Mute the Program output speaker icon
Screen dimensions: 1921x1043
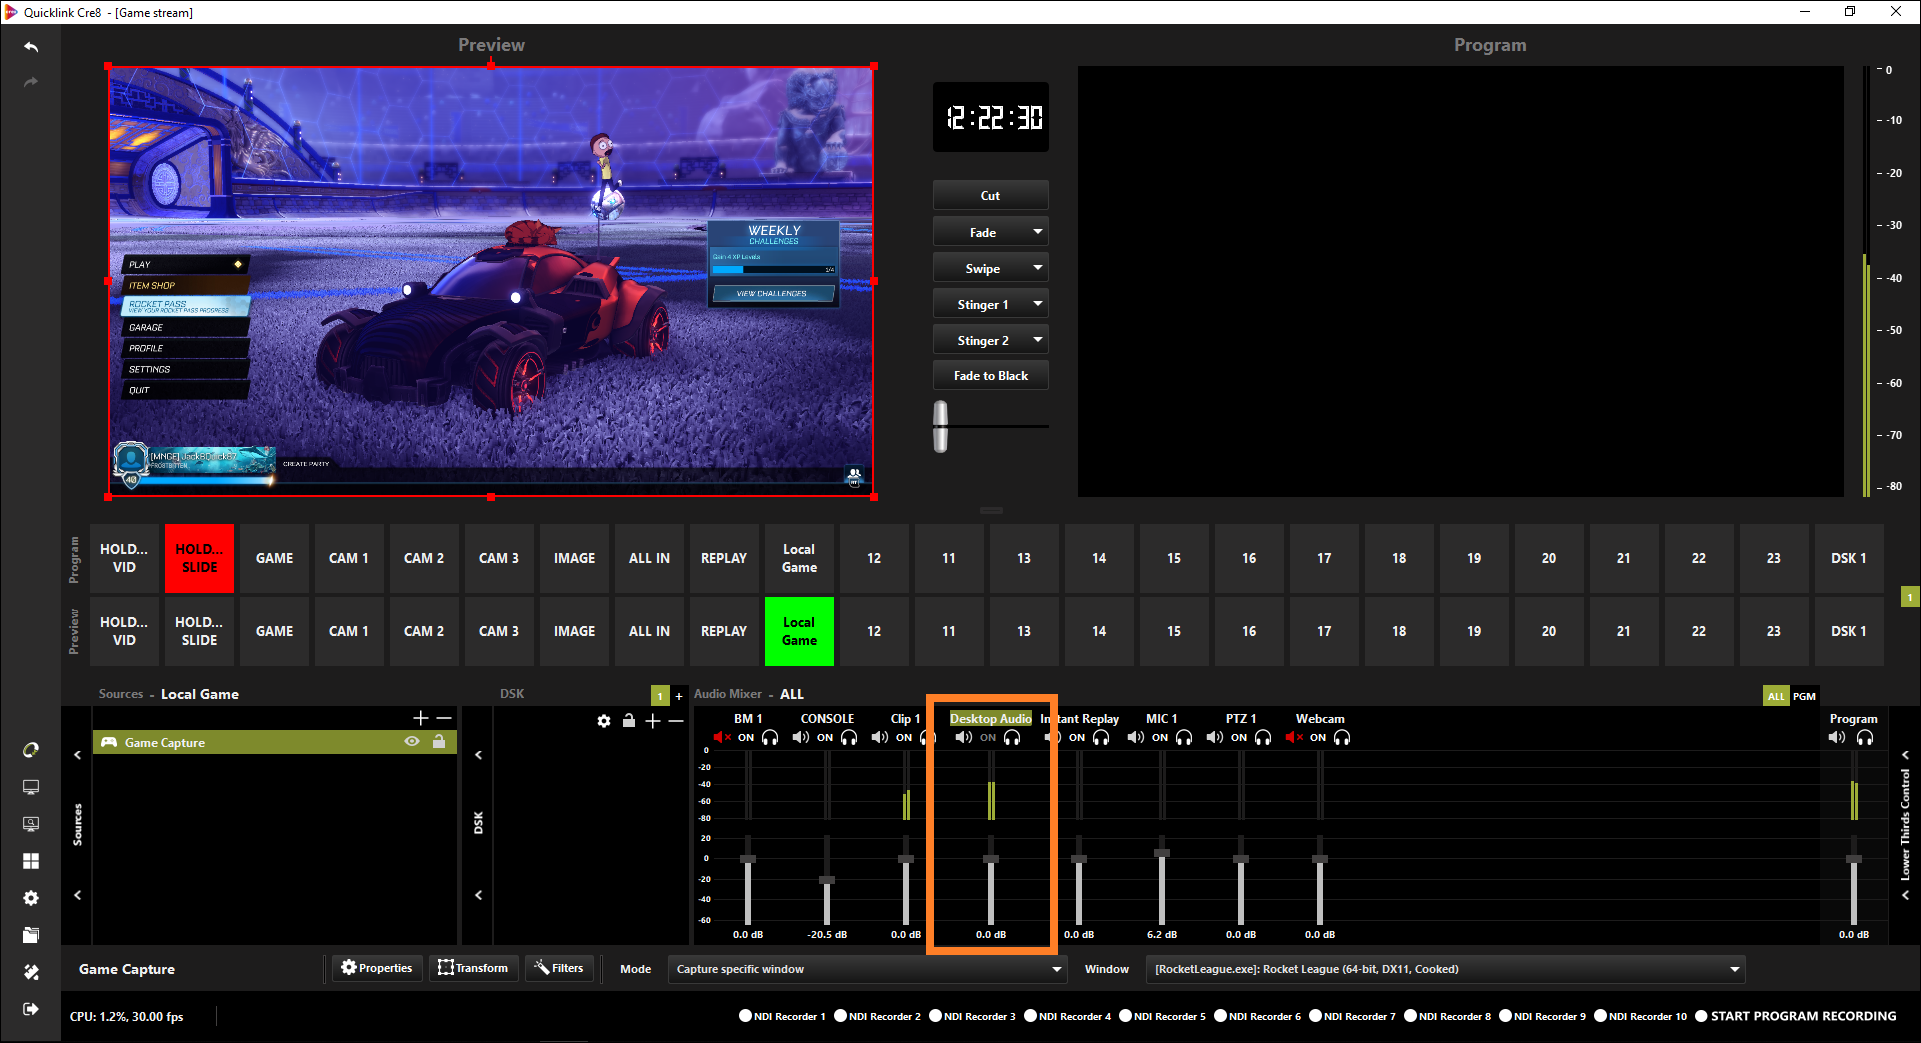(1837, 738)
